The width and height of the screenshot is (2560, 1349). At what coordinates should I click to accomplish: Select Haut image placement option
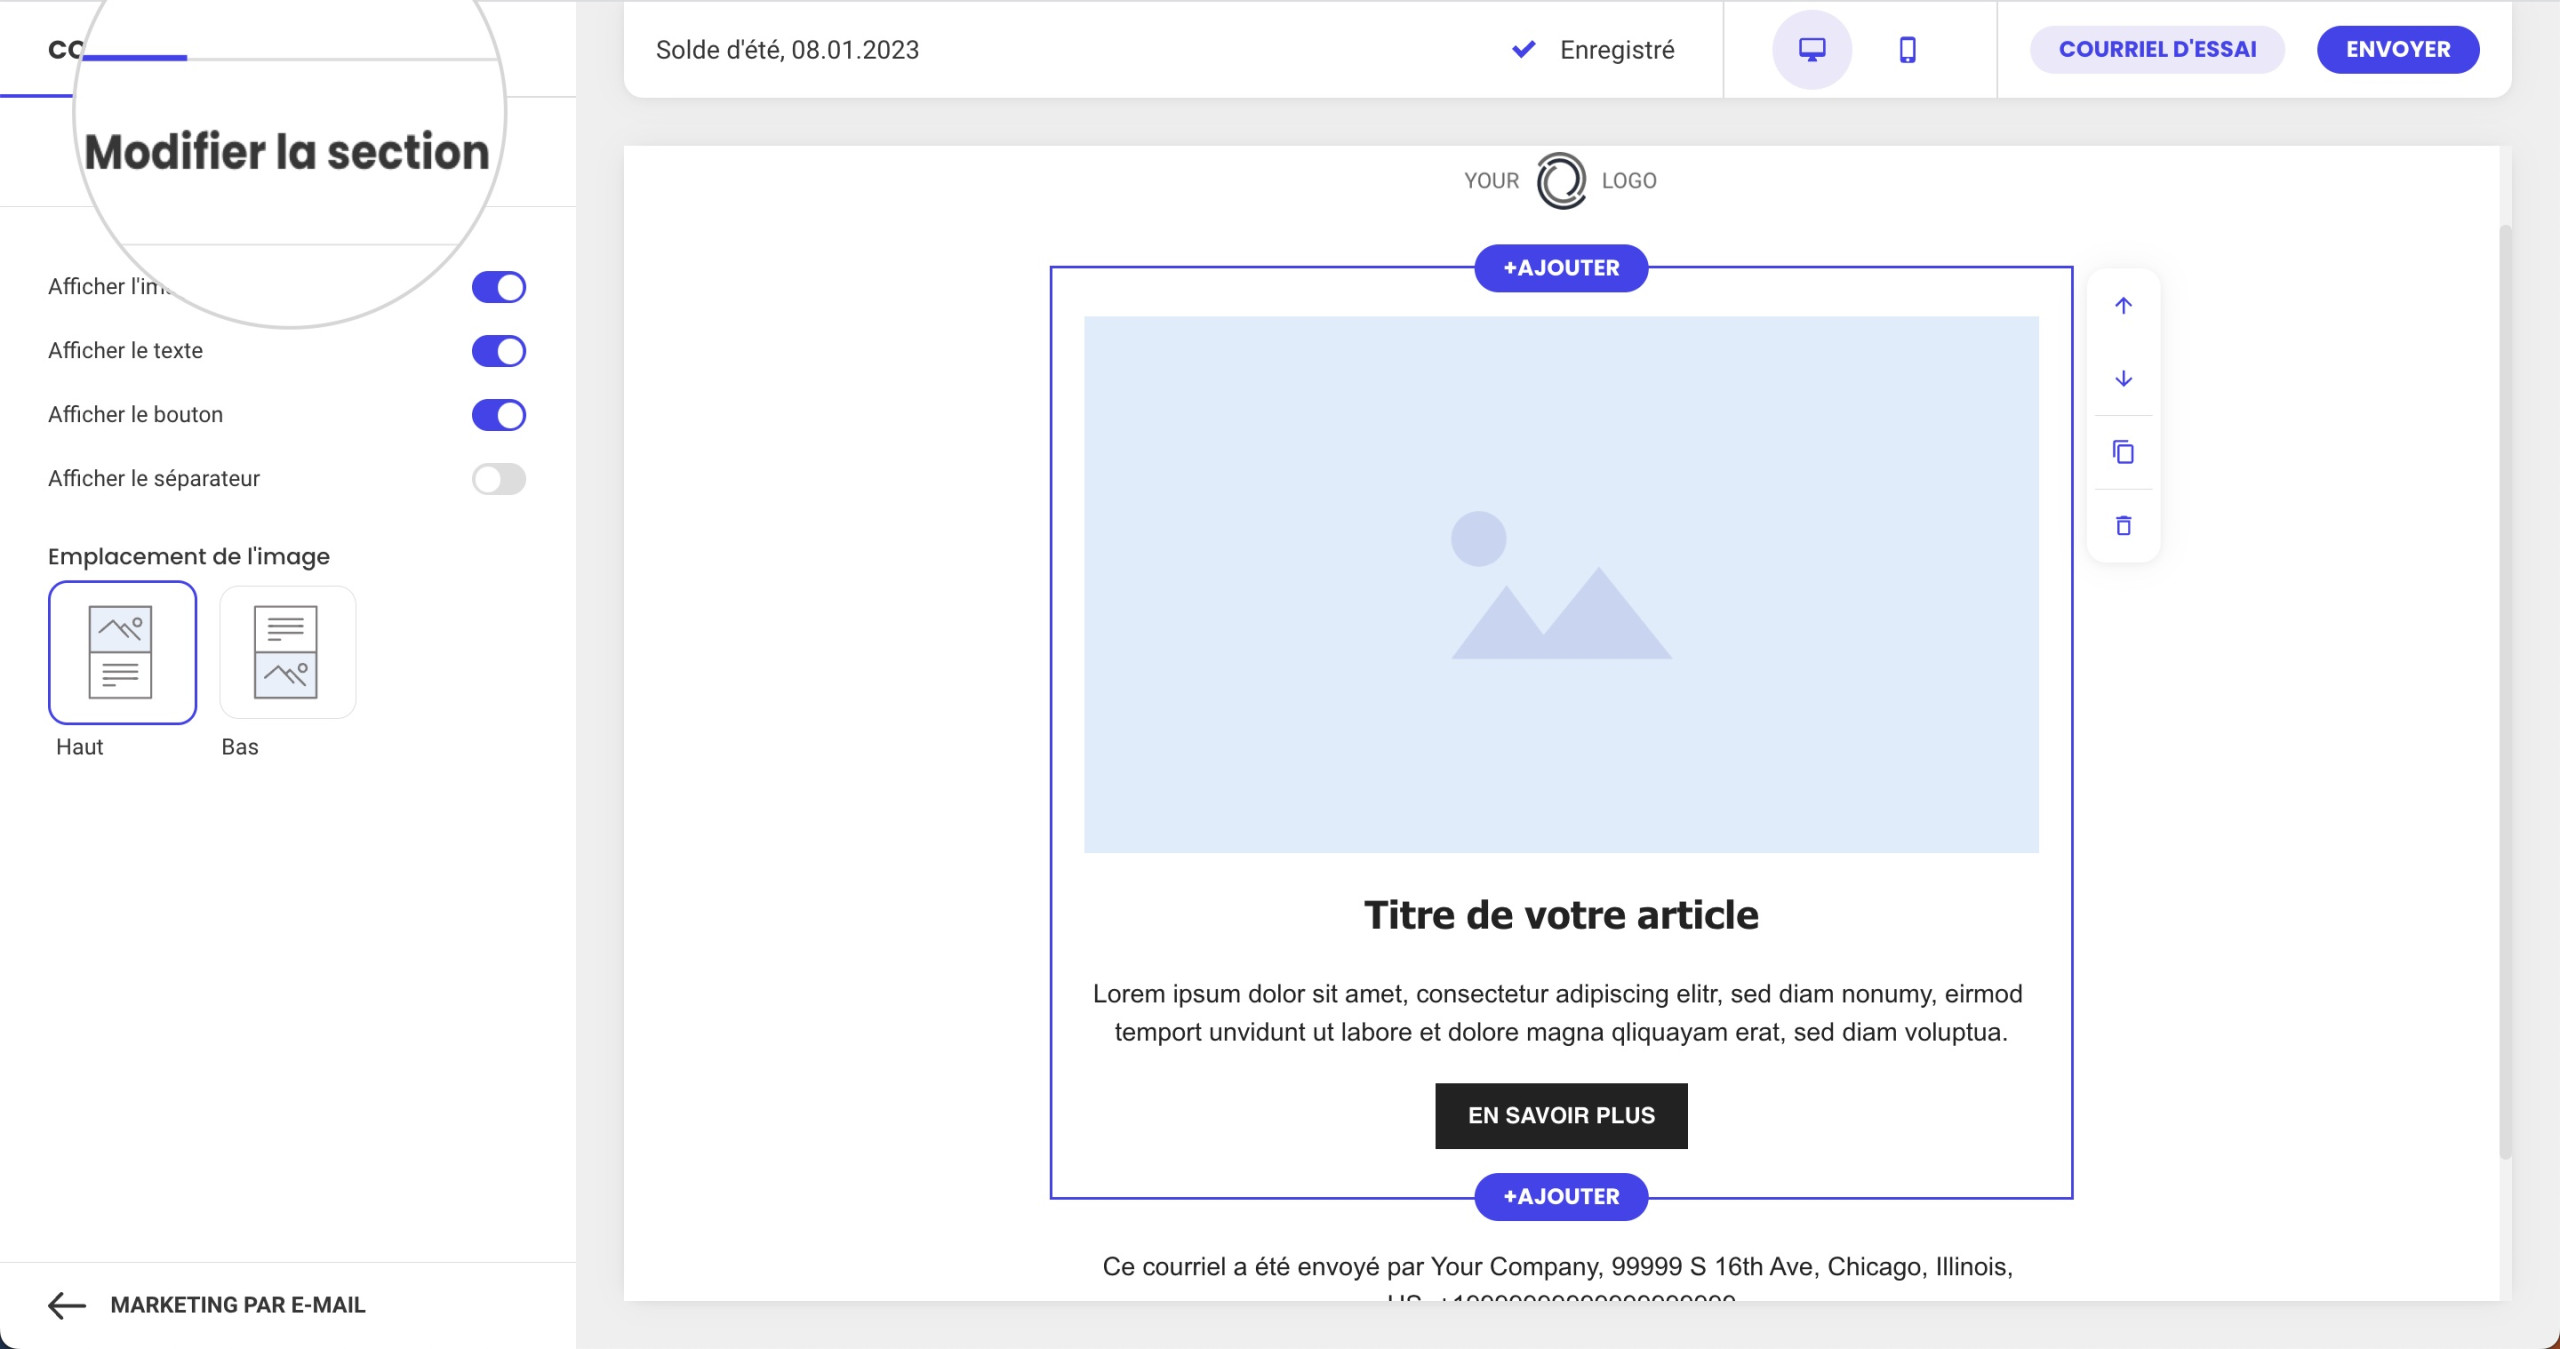[x=122, y=652]
